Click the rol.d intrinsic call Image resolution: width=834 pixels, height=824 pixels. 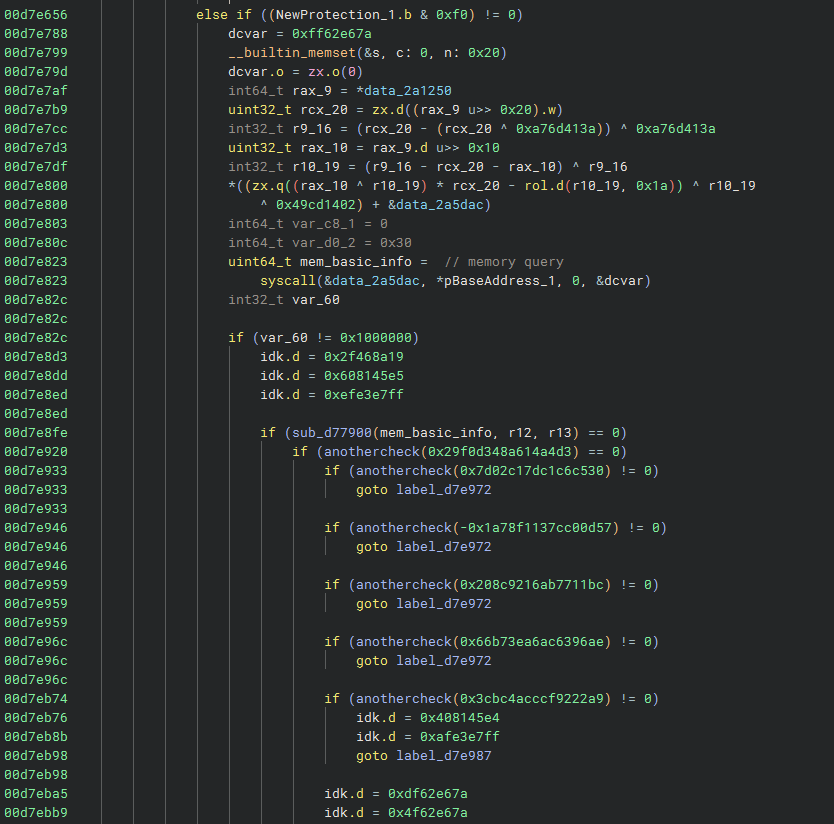click(545, 186)
